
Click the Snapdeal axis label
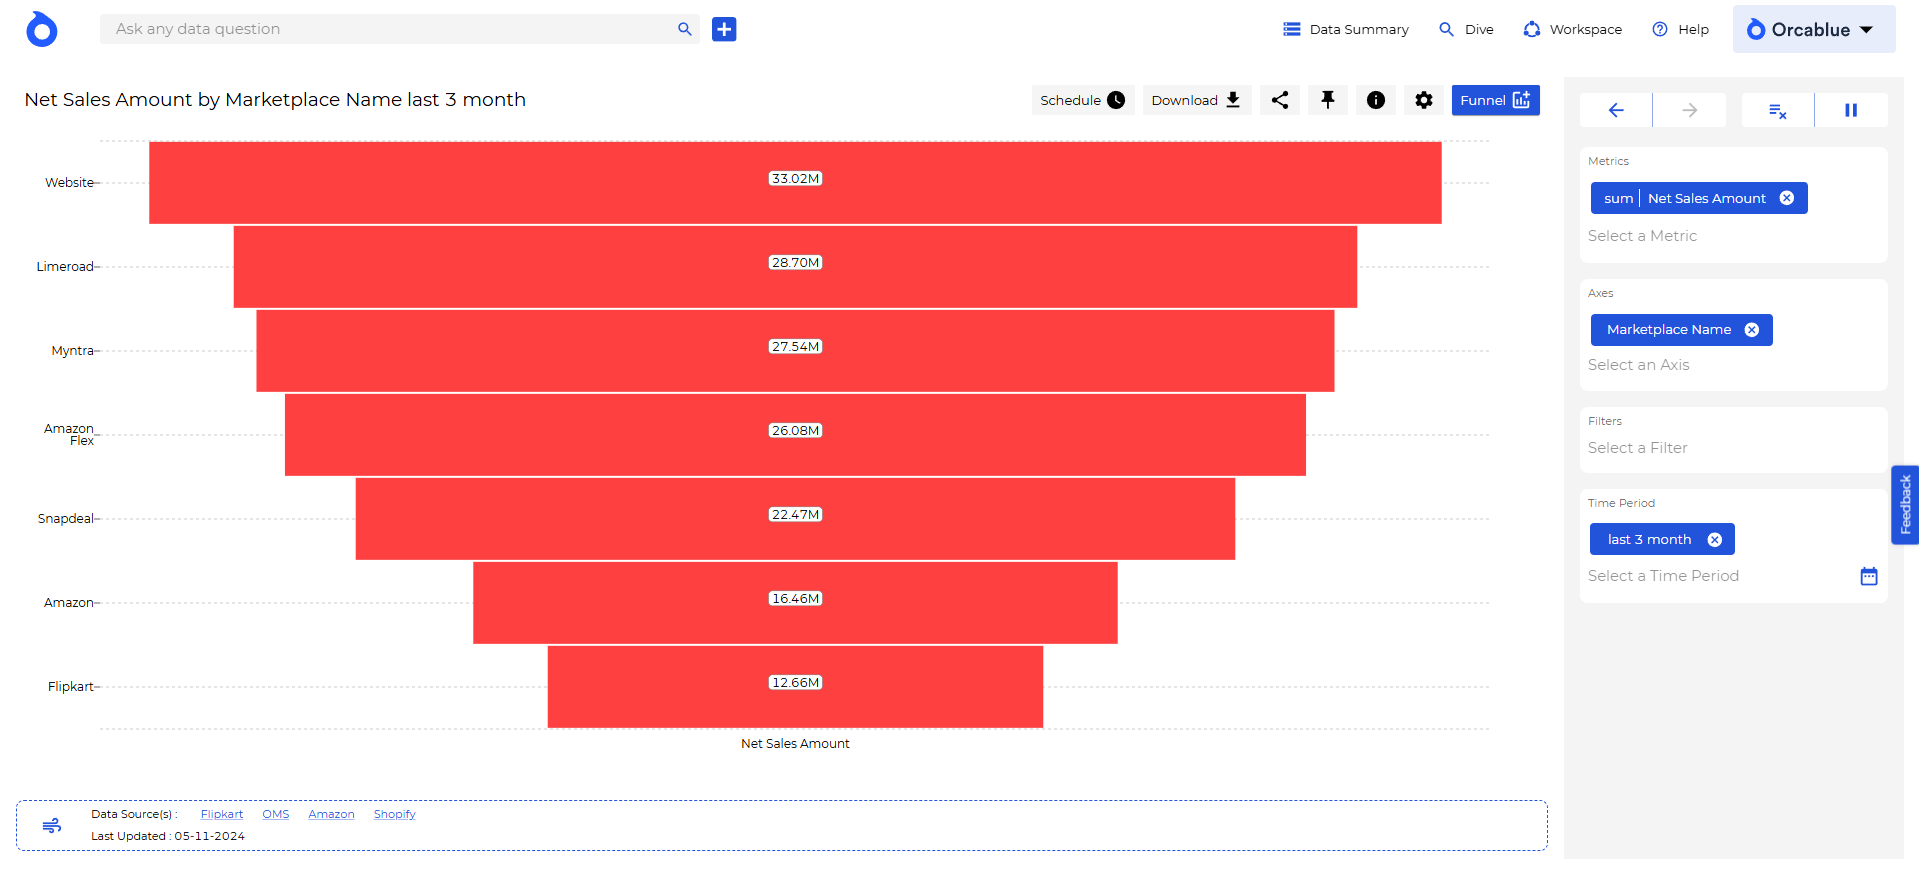click(x=66, y=519)
